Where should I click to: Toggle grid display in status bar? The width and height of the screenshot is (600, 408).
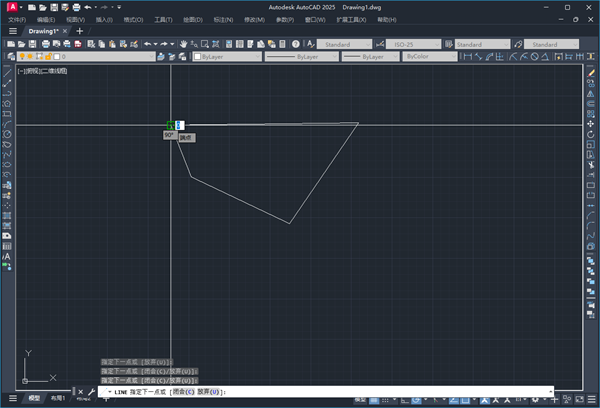pyautogui.click(x=374, y=400)
